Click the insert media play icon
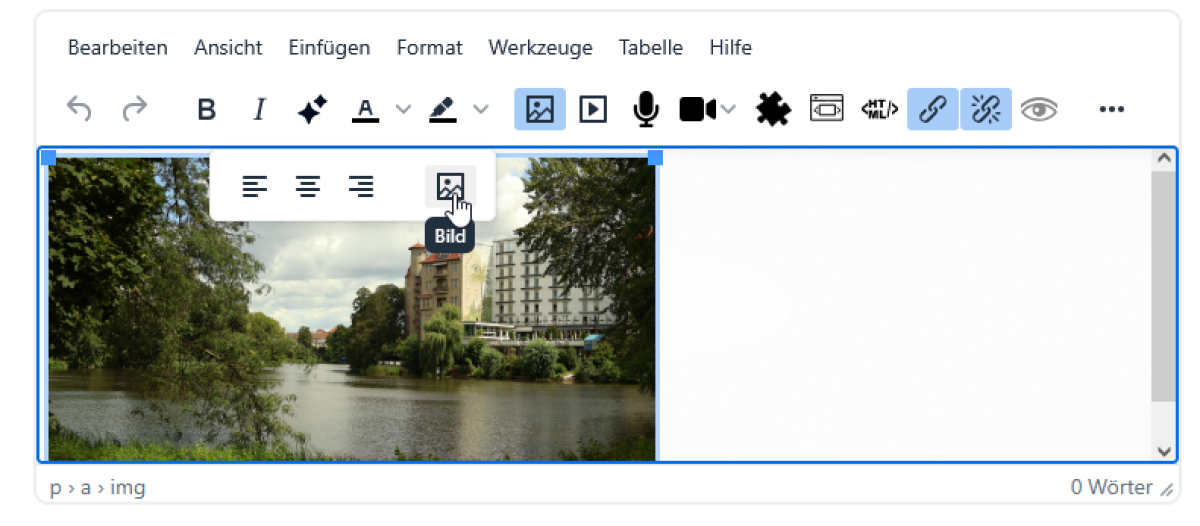The width and height of the screenshot is (1200, 526). [593, 109]
